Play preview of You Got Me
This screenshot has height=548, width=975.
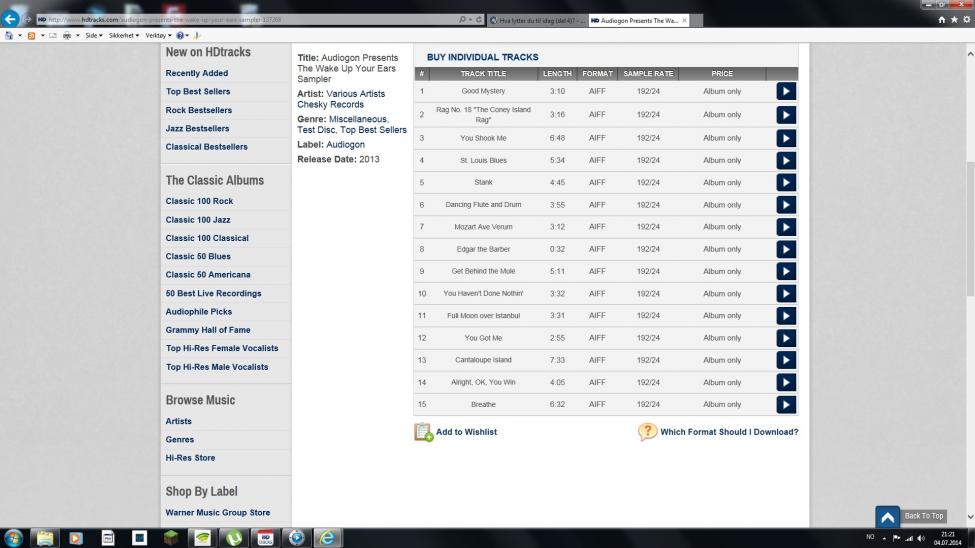[x=786, y=338]
